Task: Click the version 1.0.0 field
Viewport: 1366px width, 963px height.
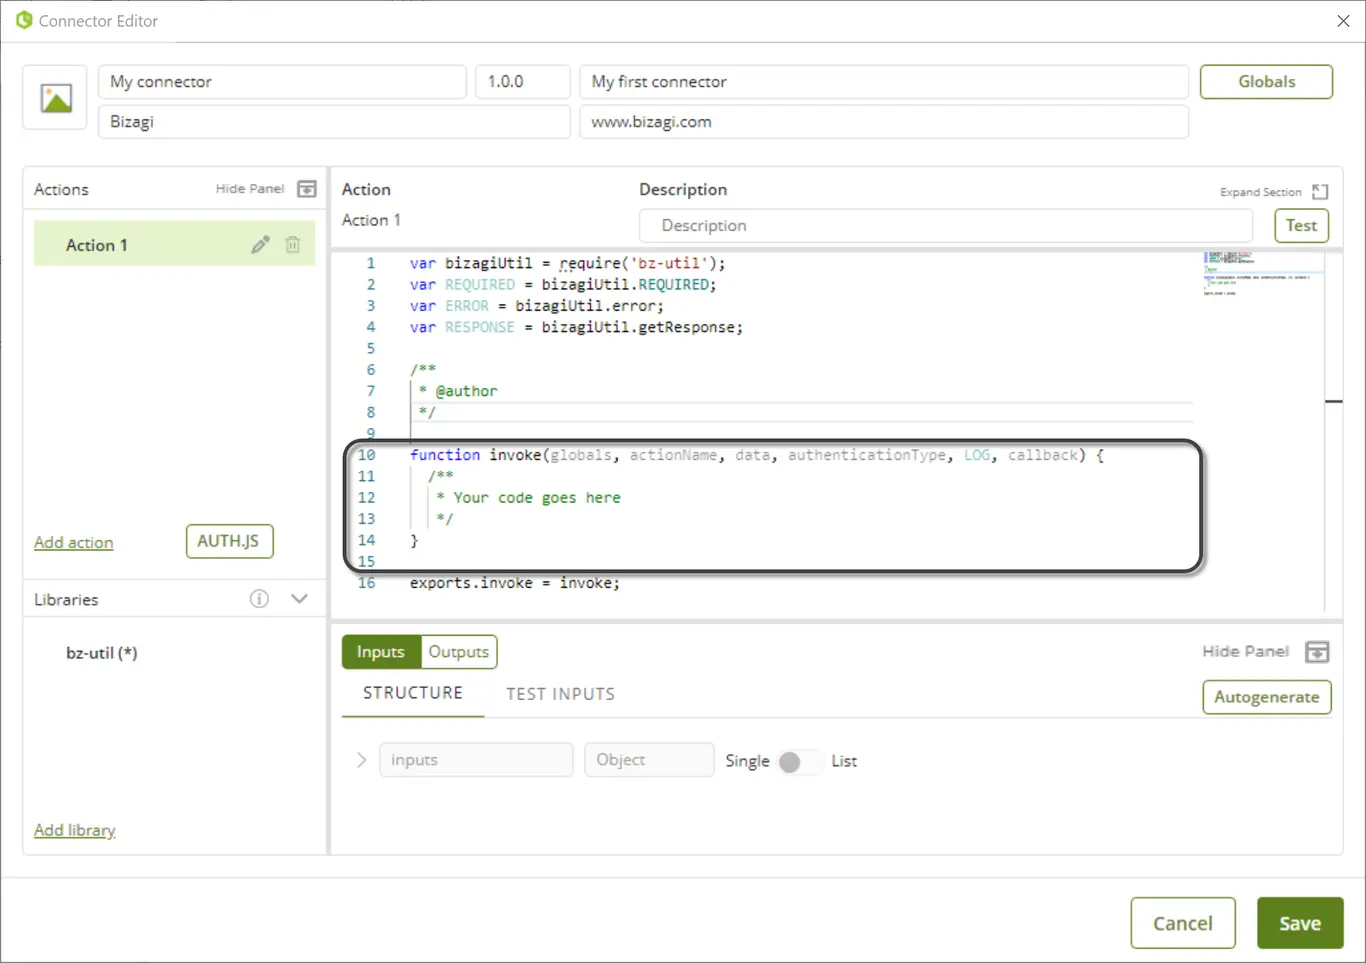Action: tap(523, 82)
